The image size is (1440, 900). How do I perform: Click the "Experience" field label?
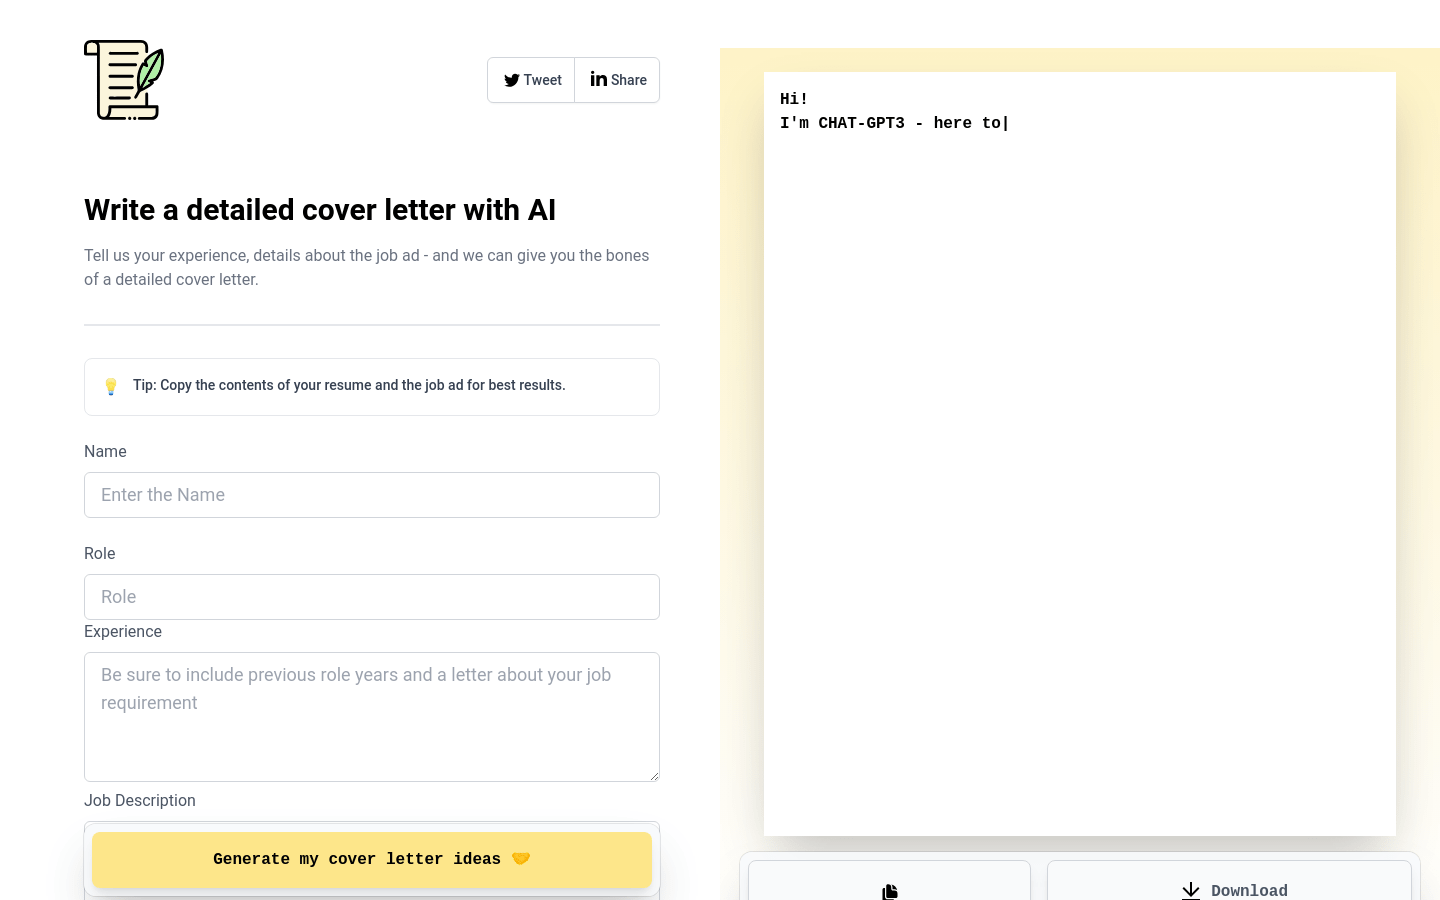[123, 631]
